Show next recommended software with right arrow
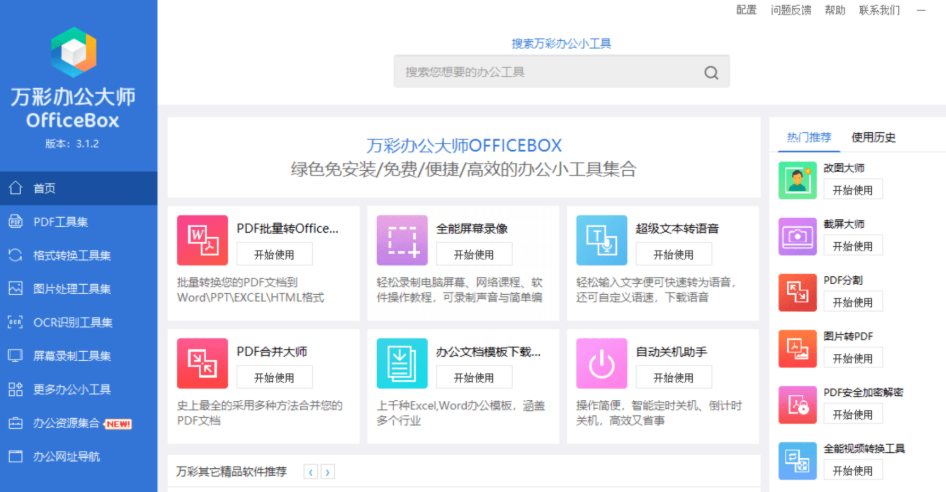946x492 pixels. tap(328, 472)
